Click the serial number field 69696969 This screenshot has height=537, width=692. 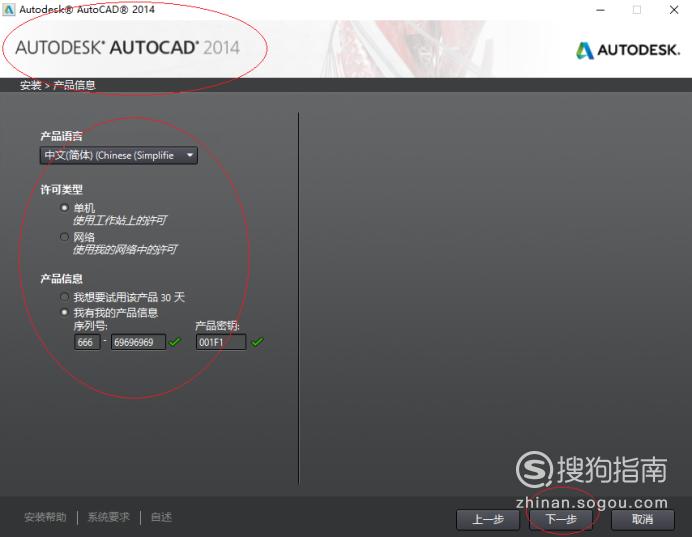tap(138, 342)
